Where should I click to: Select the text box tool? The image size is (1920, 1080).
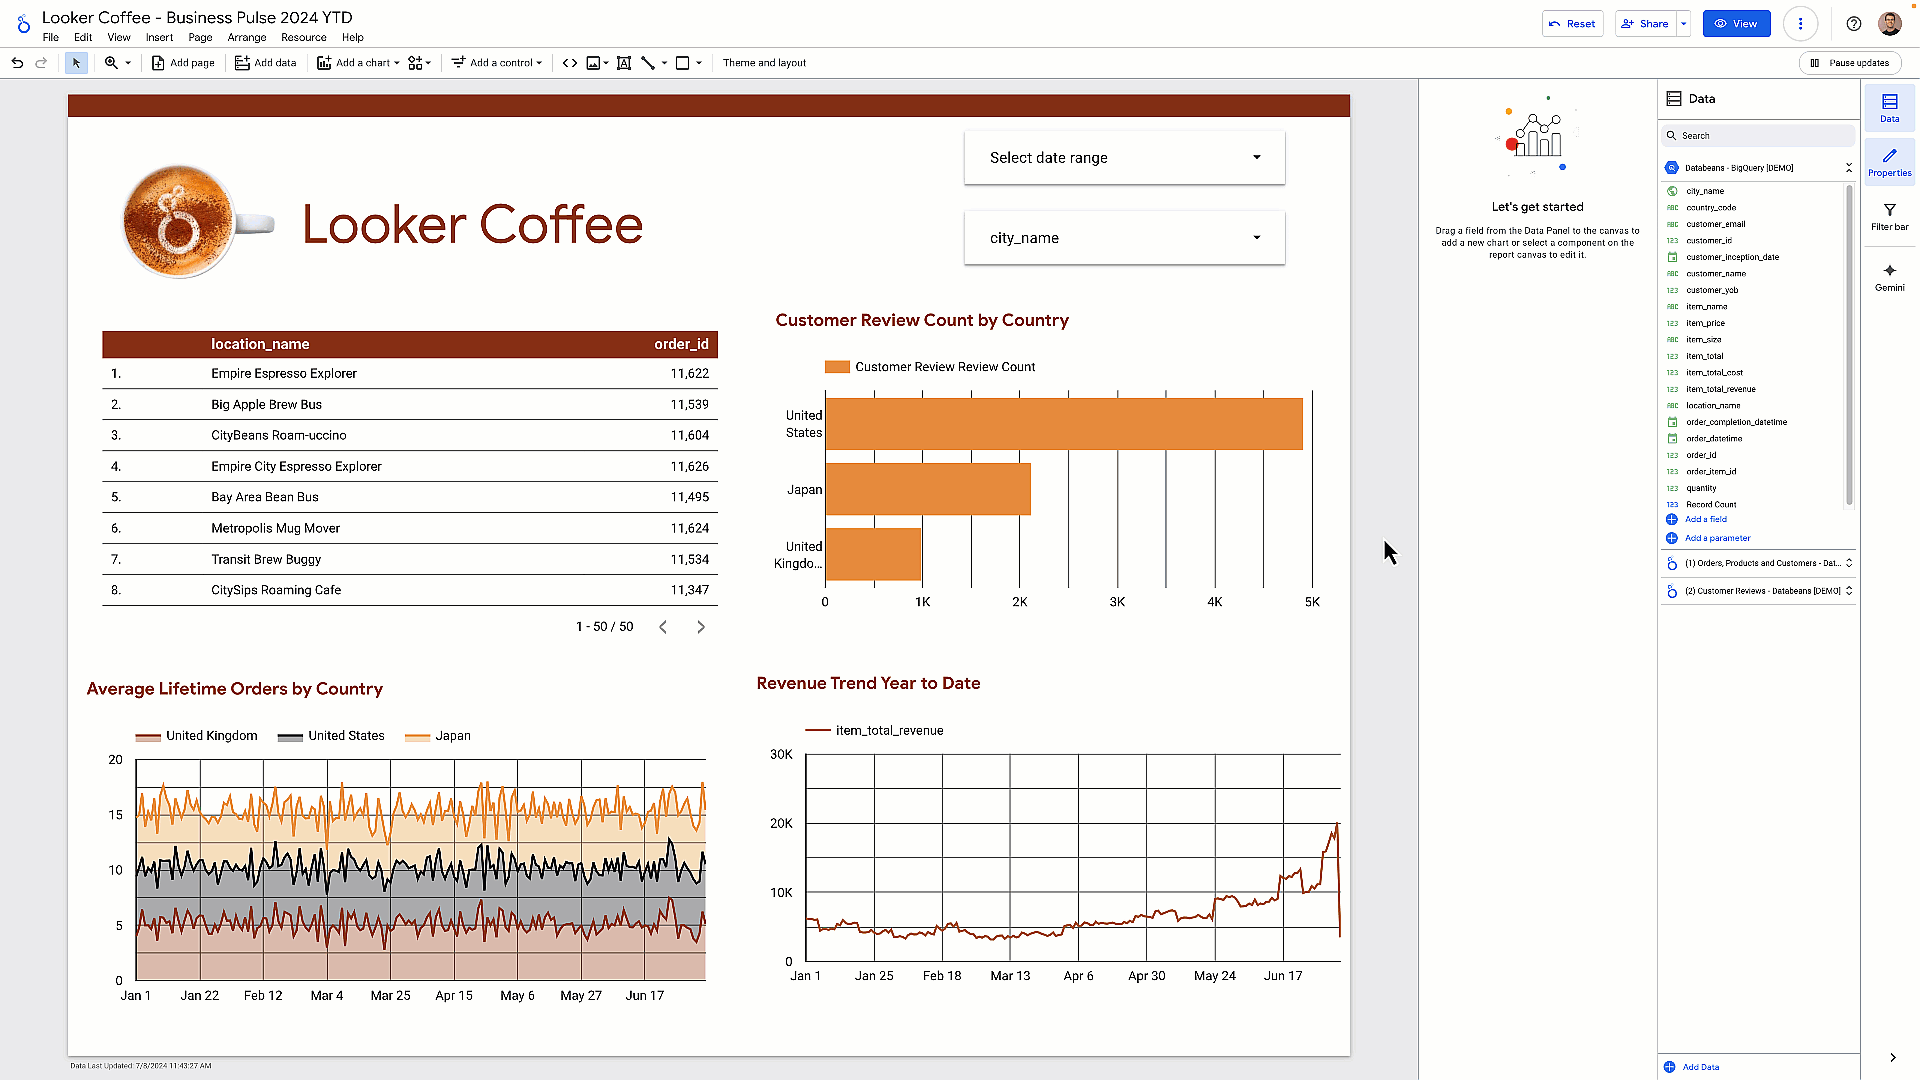click(624, 63)
